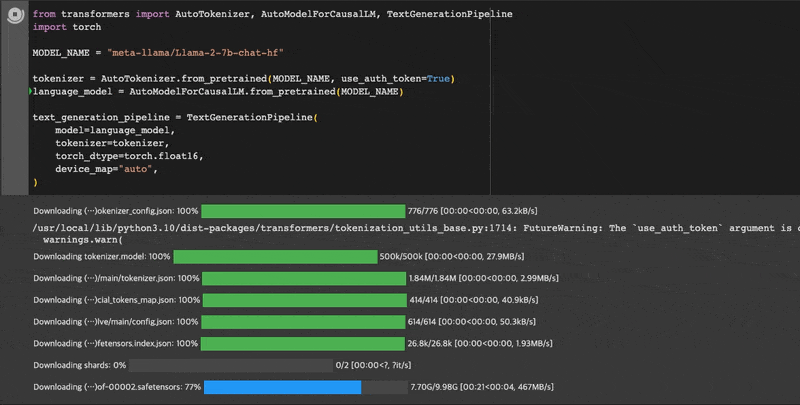Click the TextGenerationPipeline( assignment line
This screenshot has height=405, width=800.
pyautogui.click(x=175, y=117)
